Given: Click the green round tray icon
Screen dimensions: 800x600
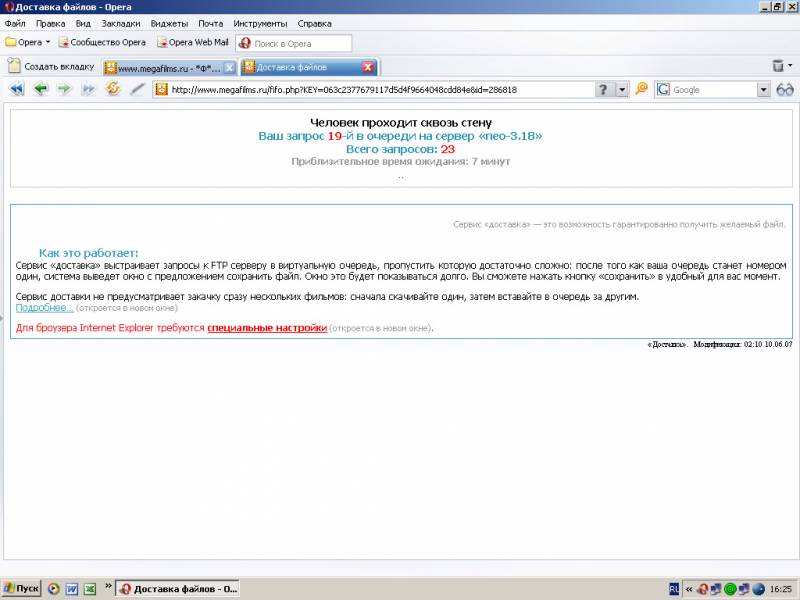Looking at the screenshot, I should (730, 589).
